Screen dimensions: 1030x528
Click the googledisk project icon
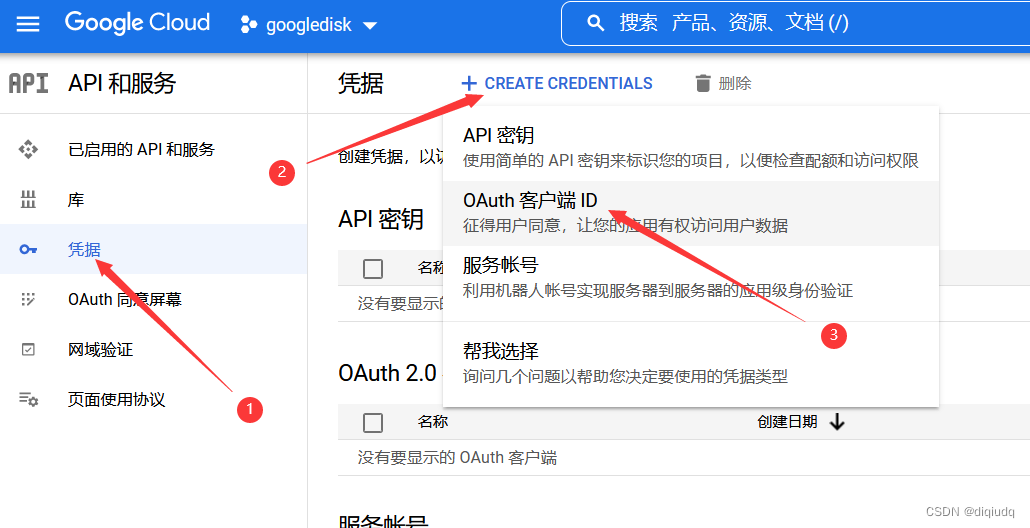248,25
